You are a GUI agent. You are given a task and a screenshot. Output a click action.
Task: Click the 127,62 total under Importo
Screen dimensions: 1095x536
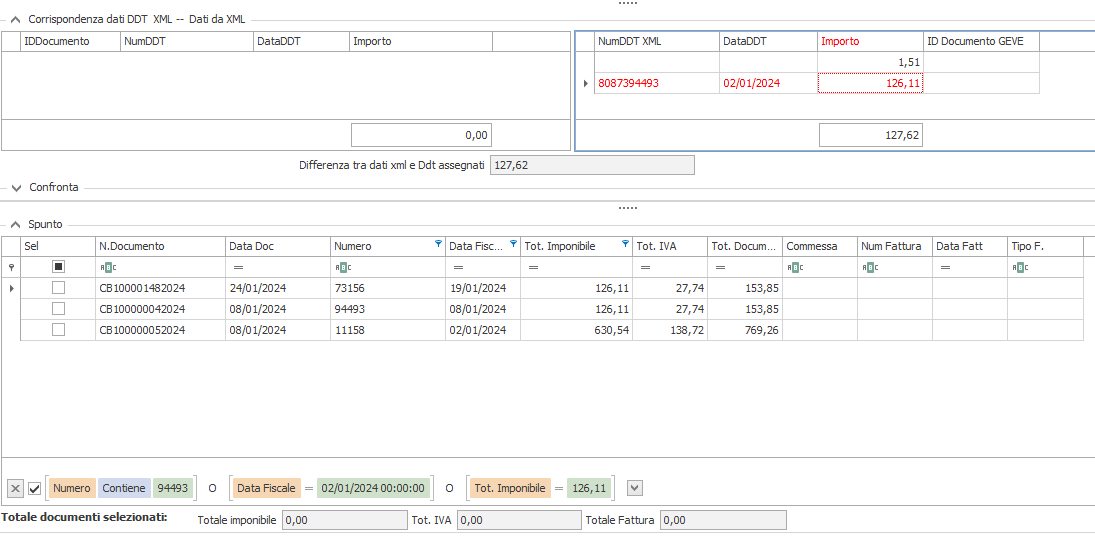click(871, 135)
